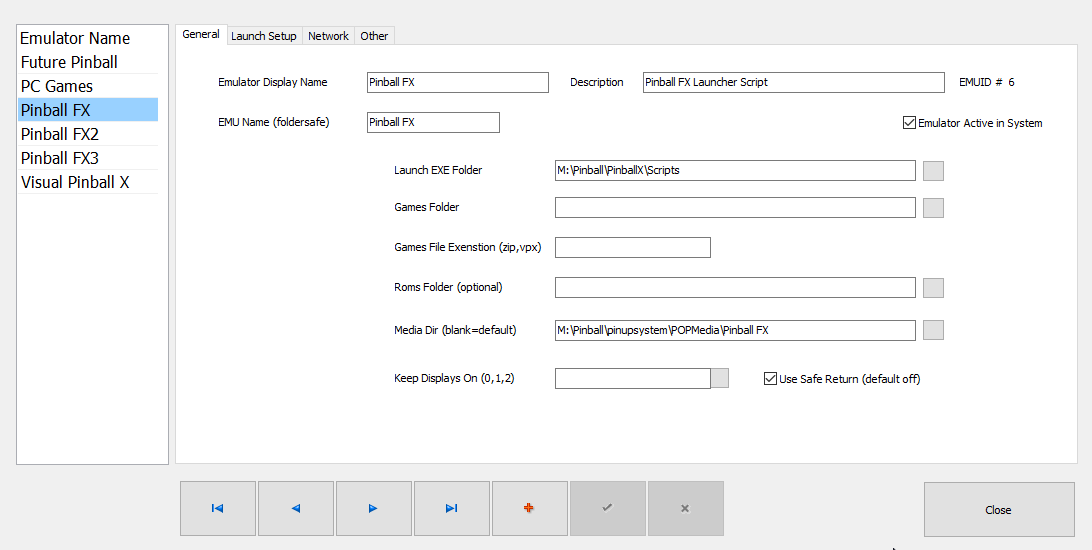The image size is (1092, 550).
Task: Open the Network tab
Action: [x=329, y=36]
